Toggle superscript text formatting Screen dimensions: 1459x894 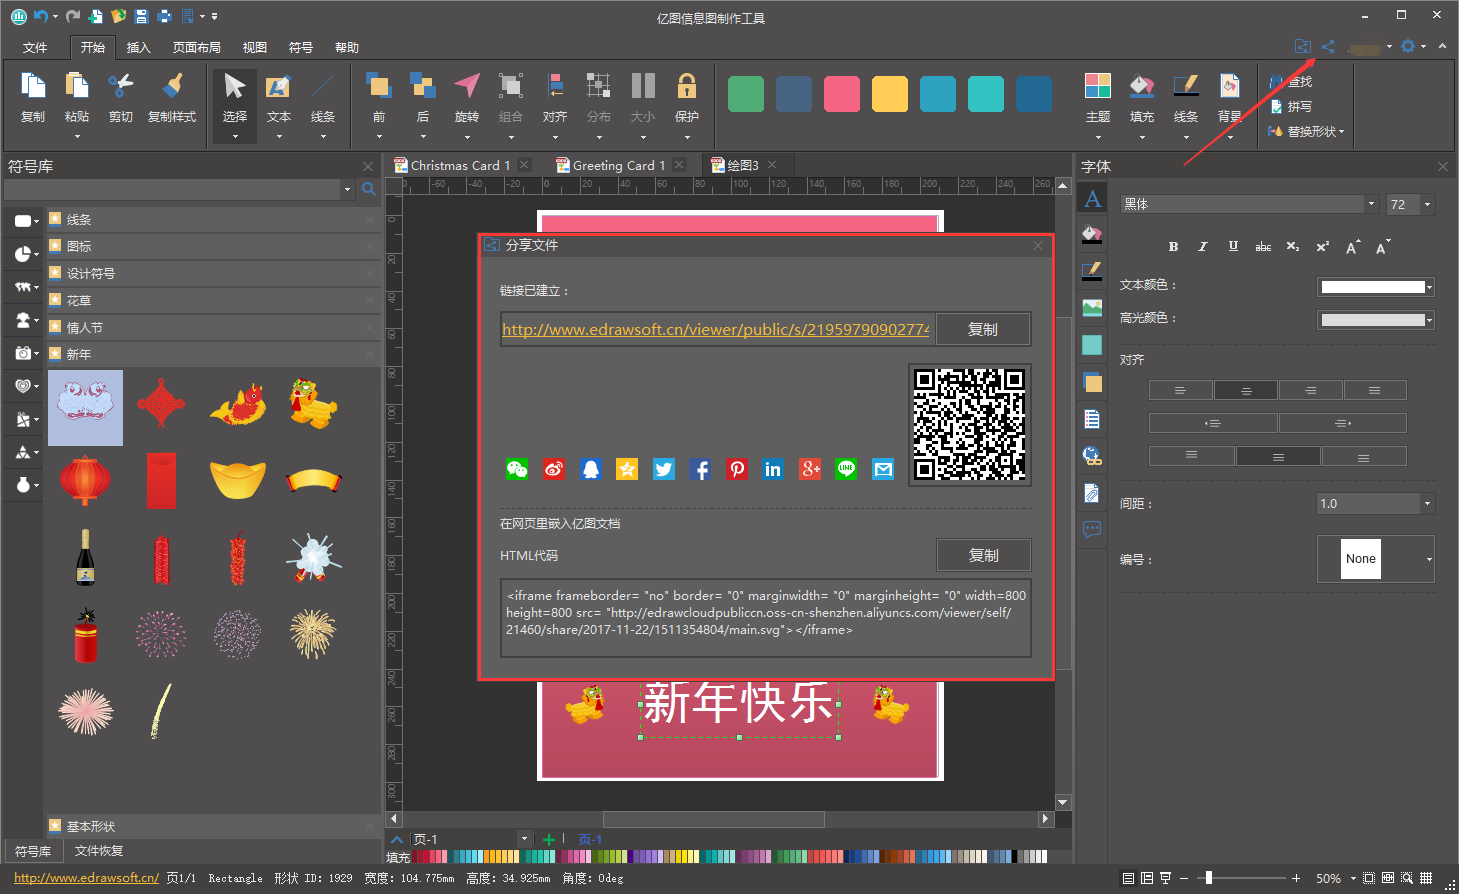(1322, 246)
